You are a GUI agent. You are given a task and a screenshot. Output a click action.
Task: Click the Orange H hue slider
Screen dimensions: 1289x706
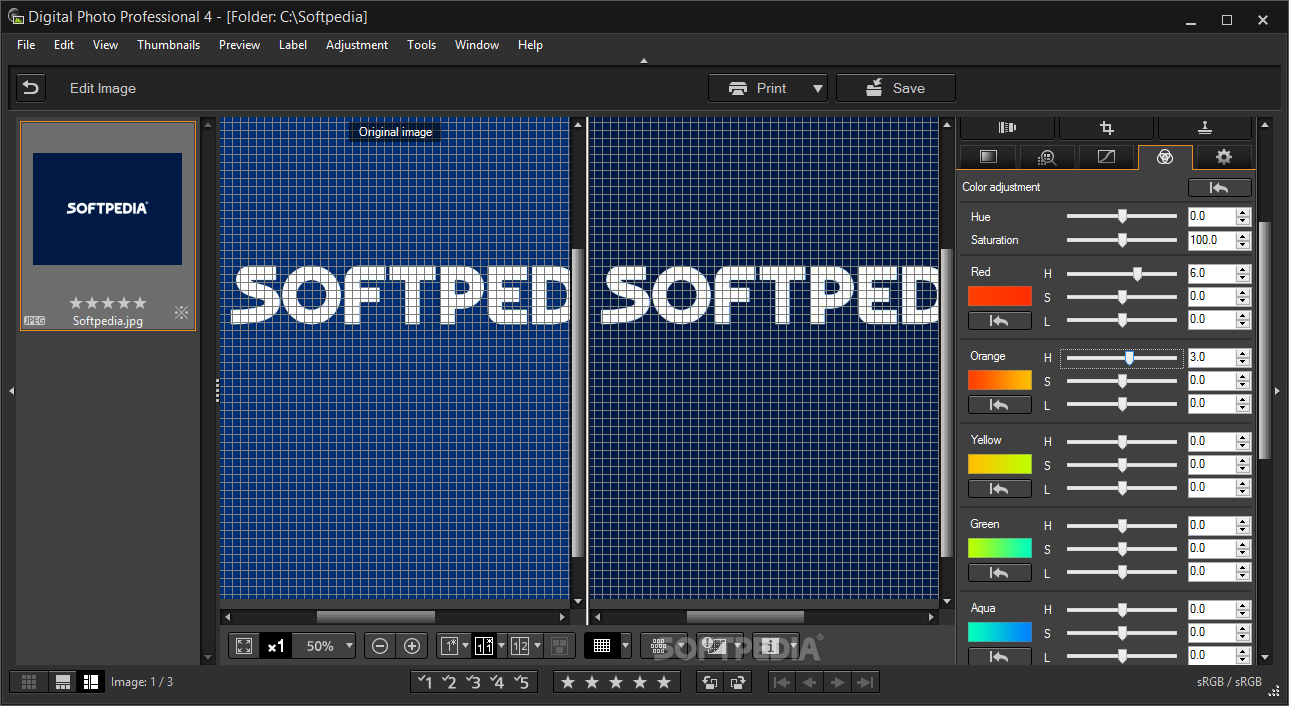pyautogui.click(x=1122, y=357)
